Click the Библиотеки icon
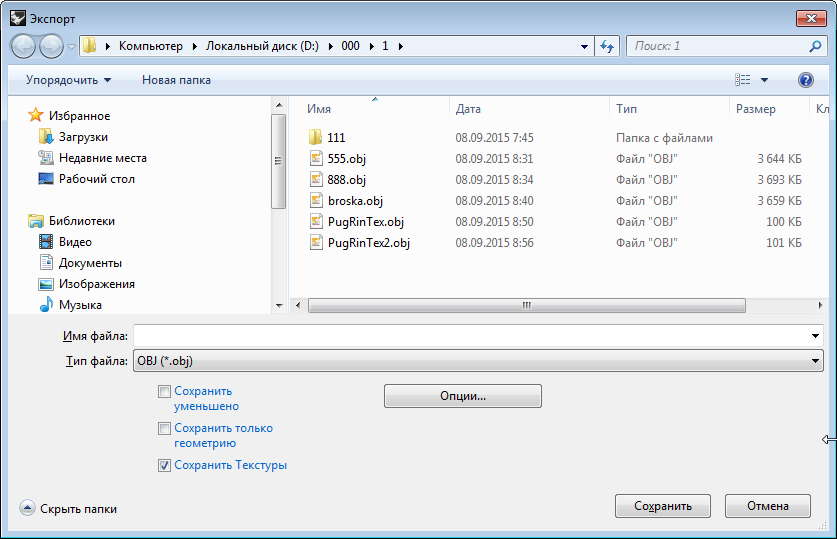The width and height of the screenshot is (837, 539). click(36, 220)
